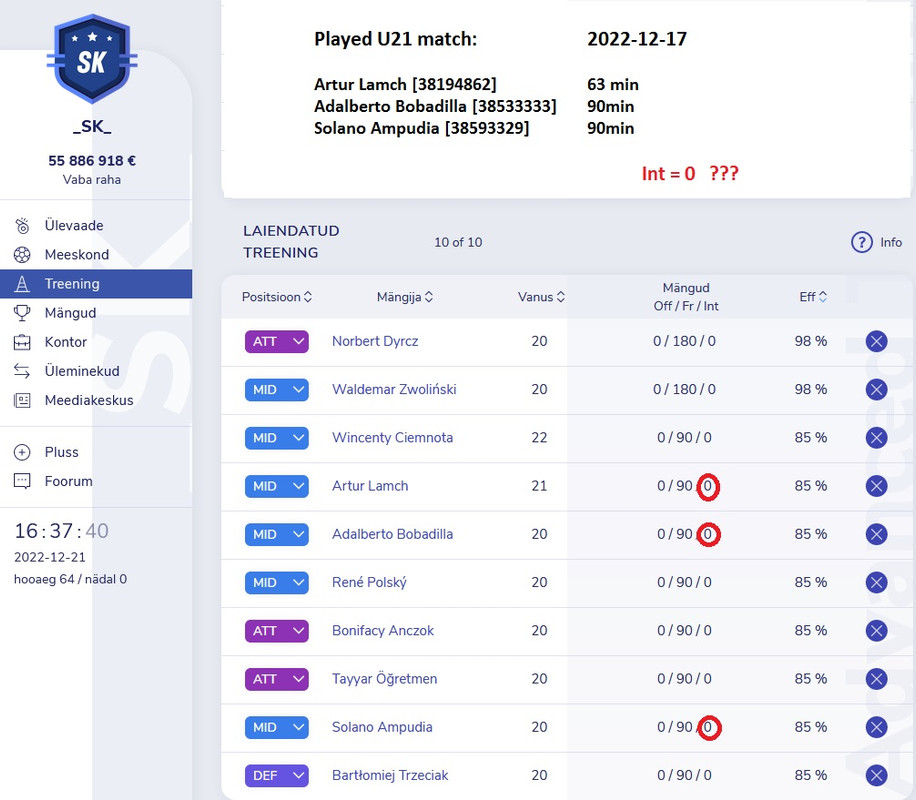Click the 10 of 10 counter
Screen dimensions: 916x800
(458, 242)
